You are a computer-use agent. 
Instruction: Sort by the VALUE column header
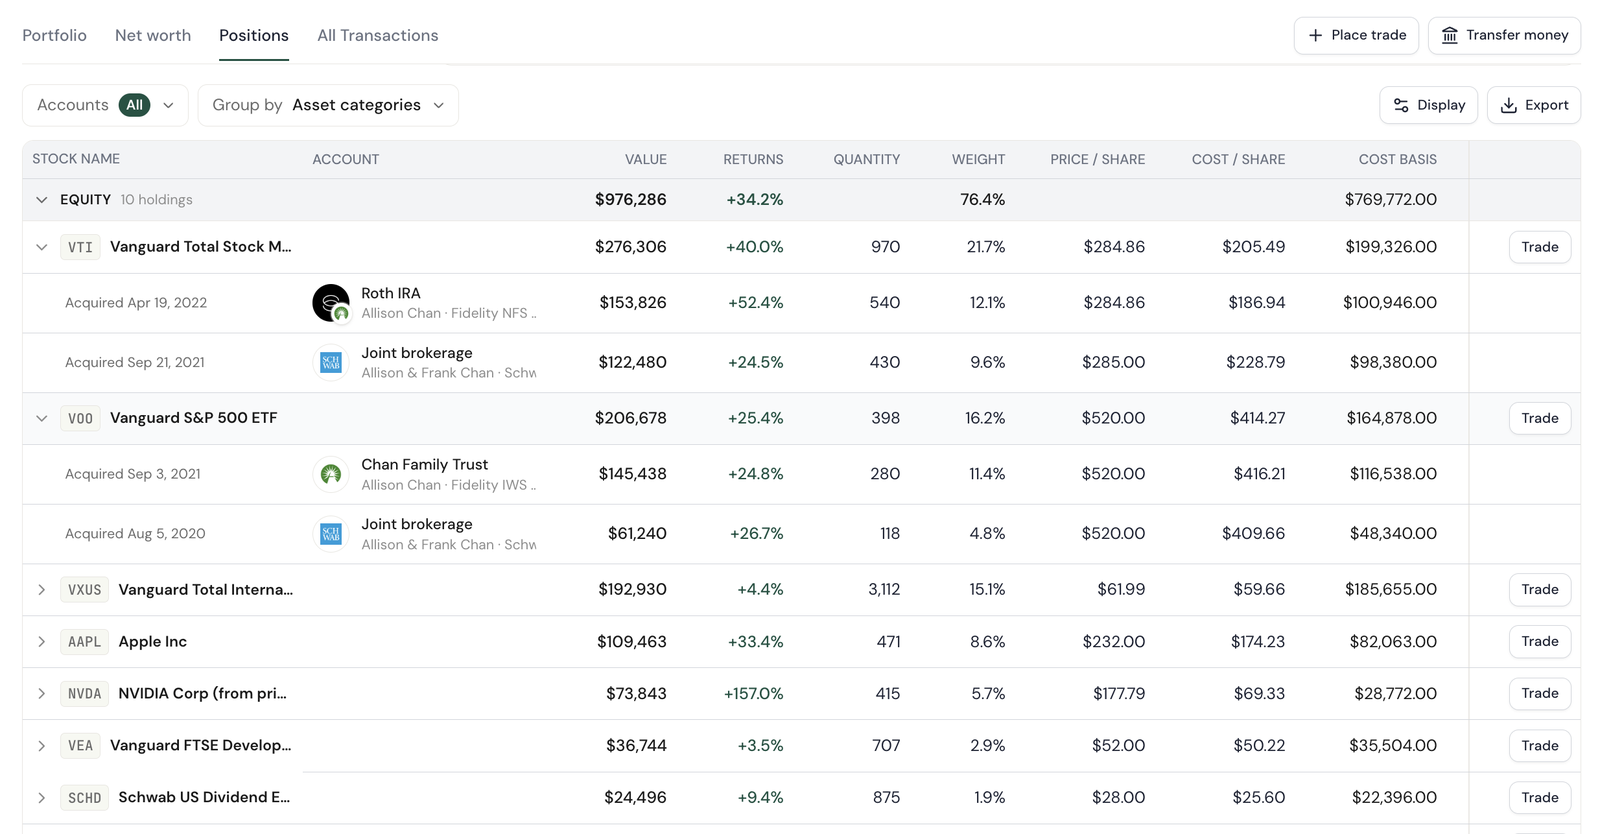coord(646,159)
